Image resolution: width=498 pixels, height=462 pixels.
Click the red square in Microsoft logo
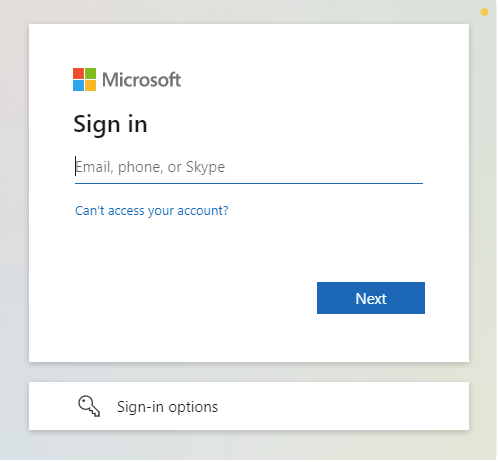point(78,74)
